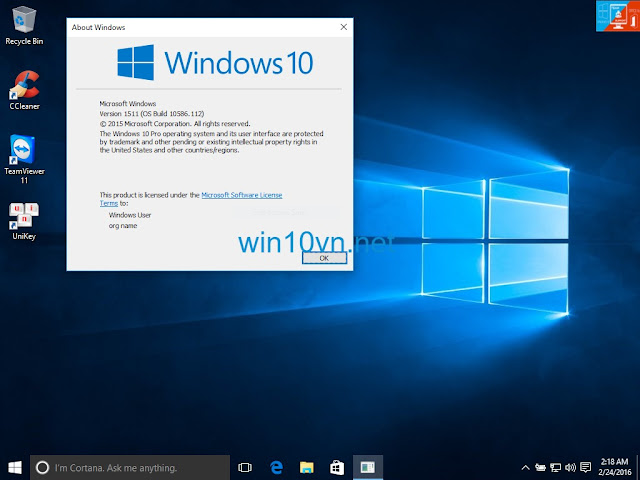Select the About Windows taskbar button
Viewport: 640px width, 480px height.
(x=368, y=467)
